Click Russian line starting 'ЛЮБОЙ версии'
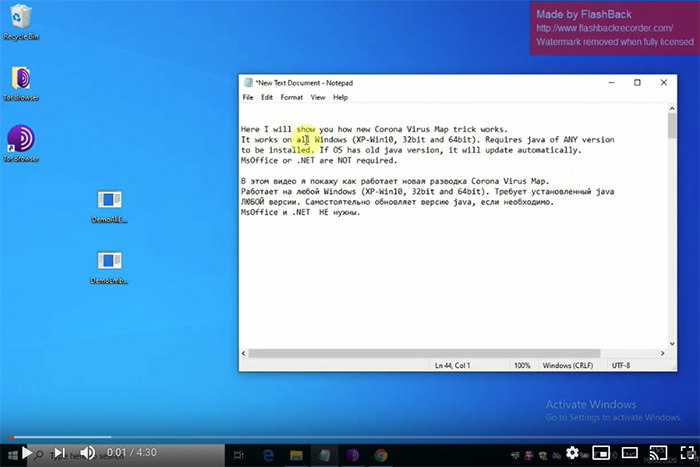This screenshot has width=700, height=467. coord(397,202)
